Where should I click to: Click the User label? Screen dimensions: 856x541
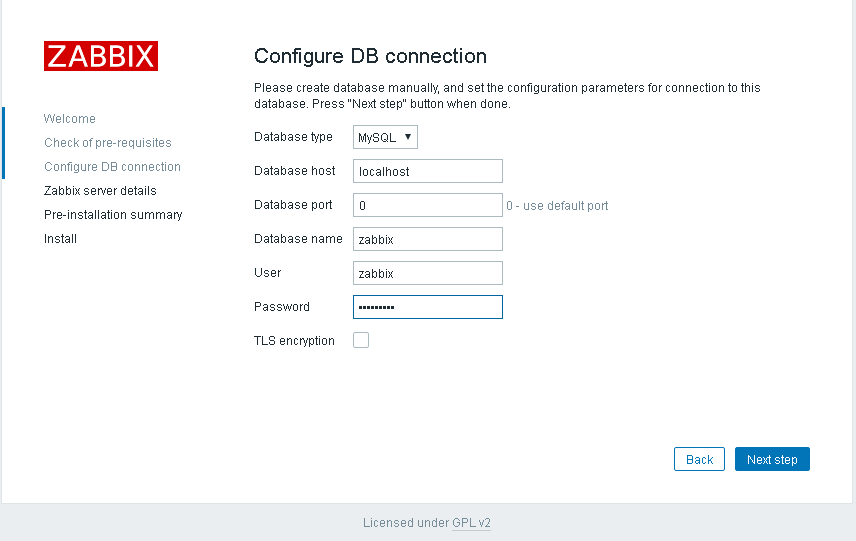coord(268,273)
